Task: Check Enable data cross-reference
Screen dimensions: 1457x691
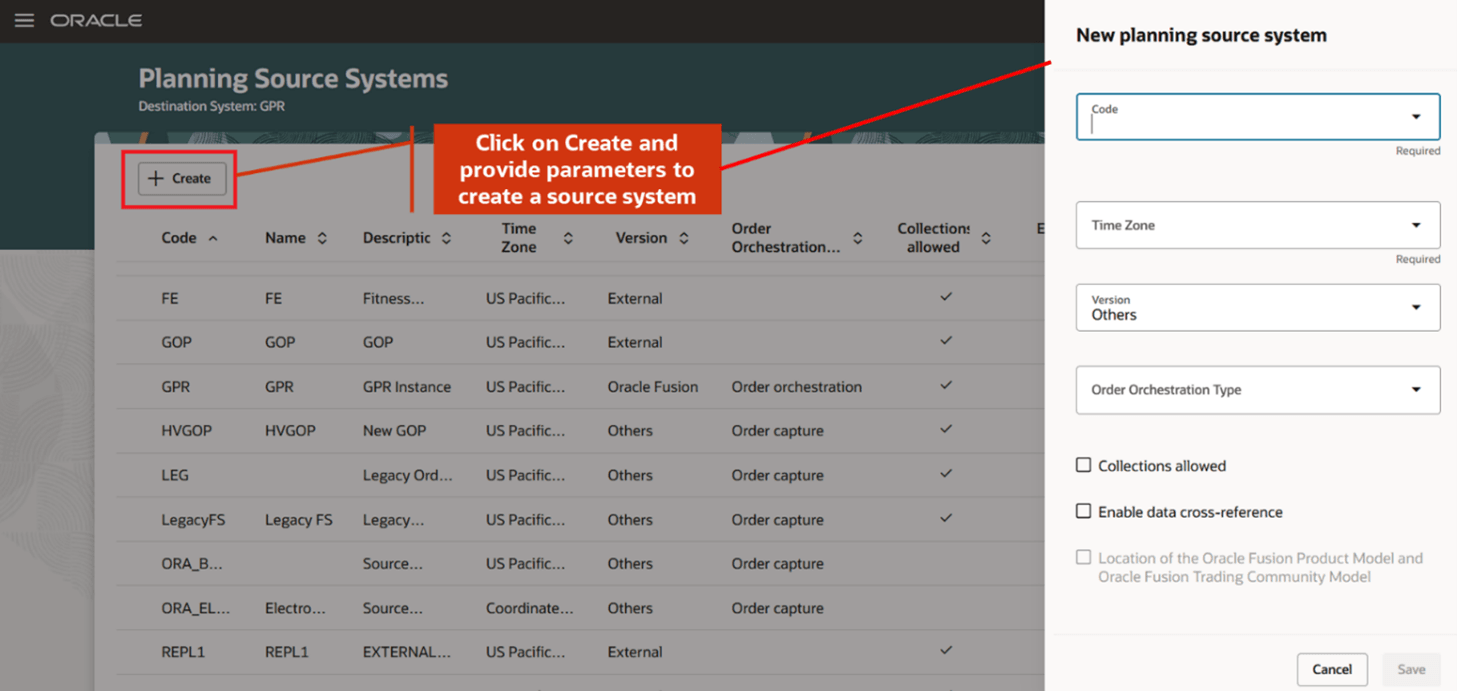Action: click(1083, 511)
